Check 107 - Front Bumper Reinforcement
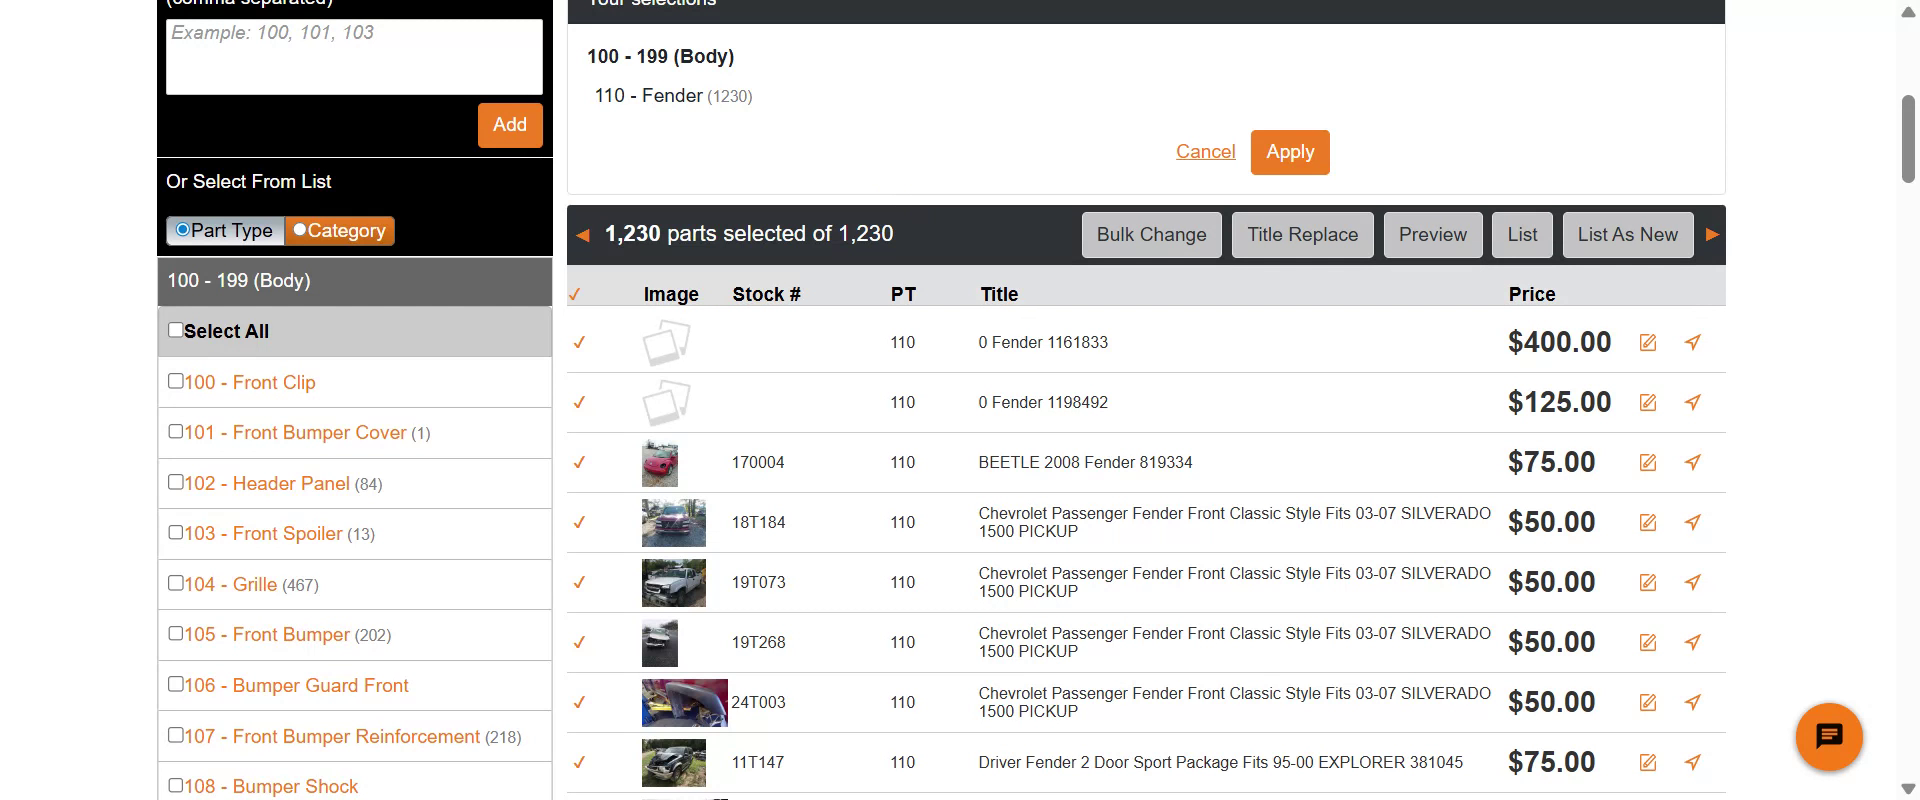This screenshot has height=800, width=1920. click(x=176, y=735)
